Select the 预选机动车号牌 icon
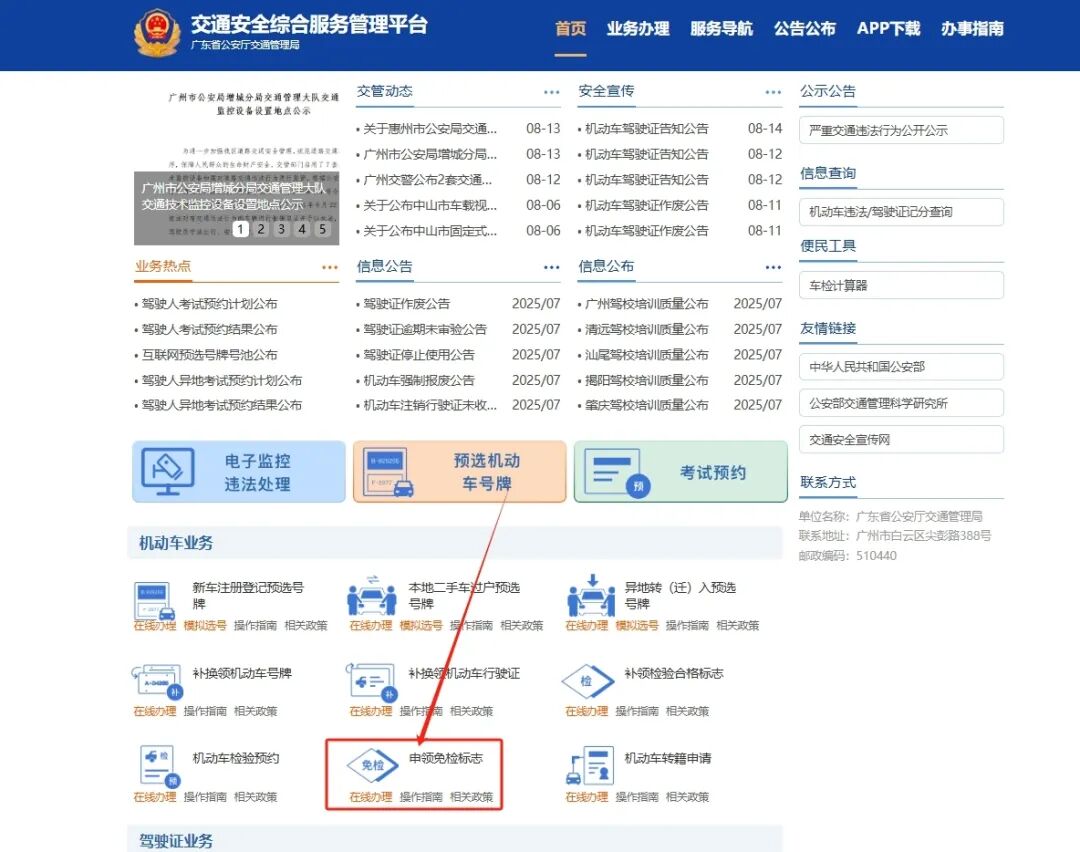Viewport: 1080px width, 852px height. (x=460, y=470)
